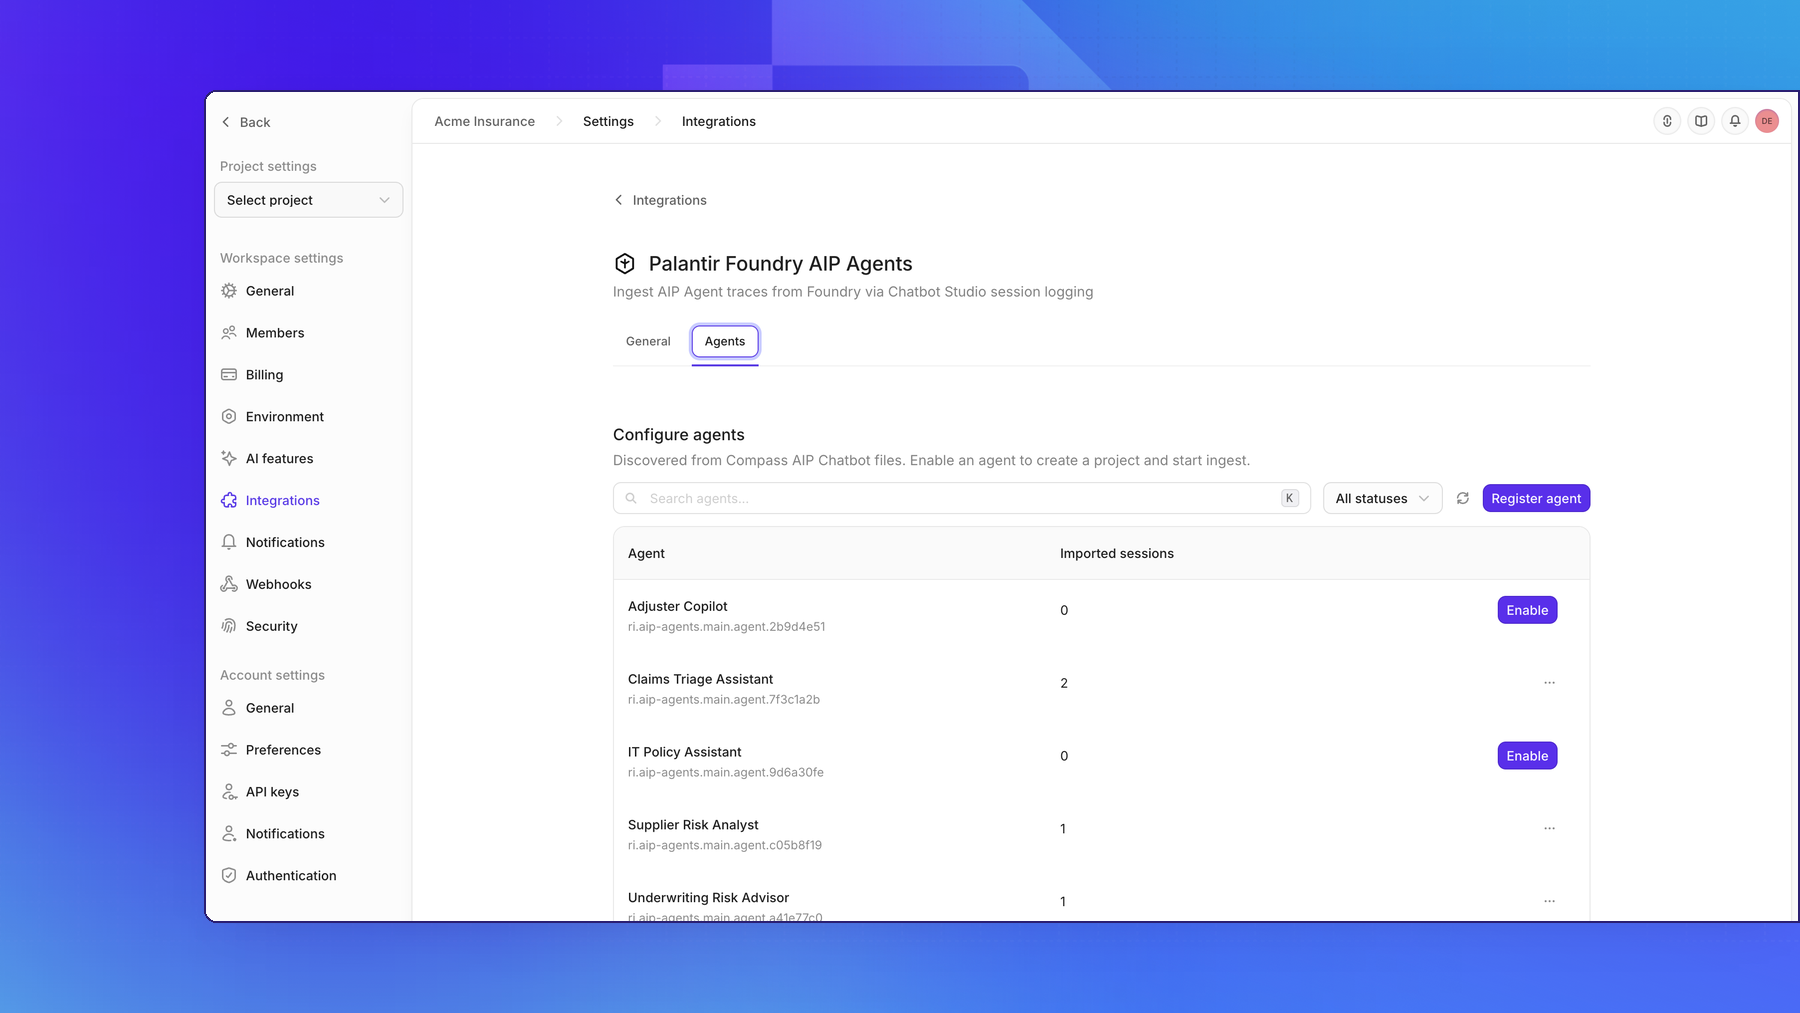1800x1013 pixels.
Task: Click the Webhooks icon in sidebar
Action: 229,585
